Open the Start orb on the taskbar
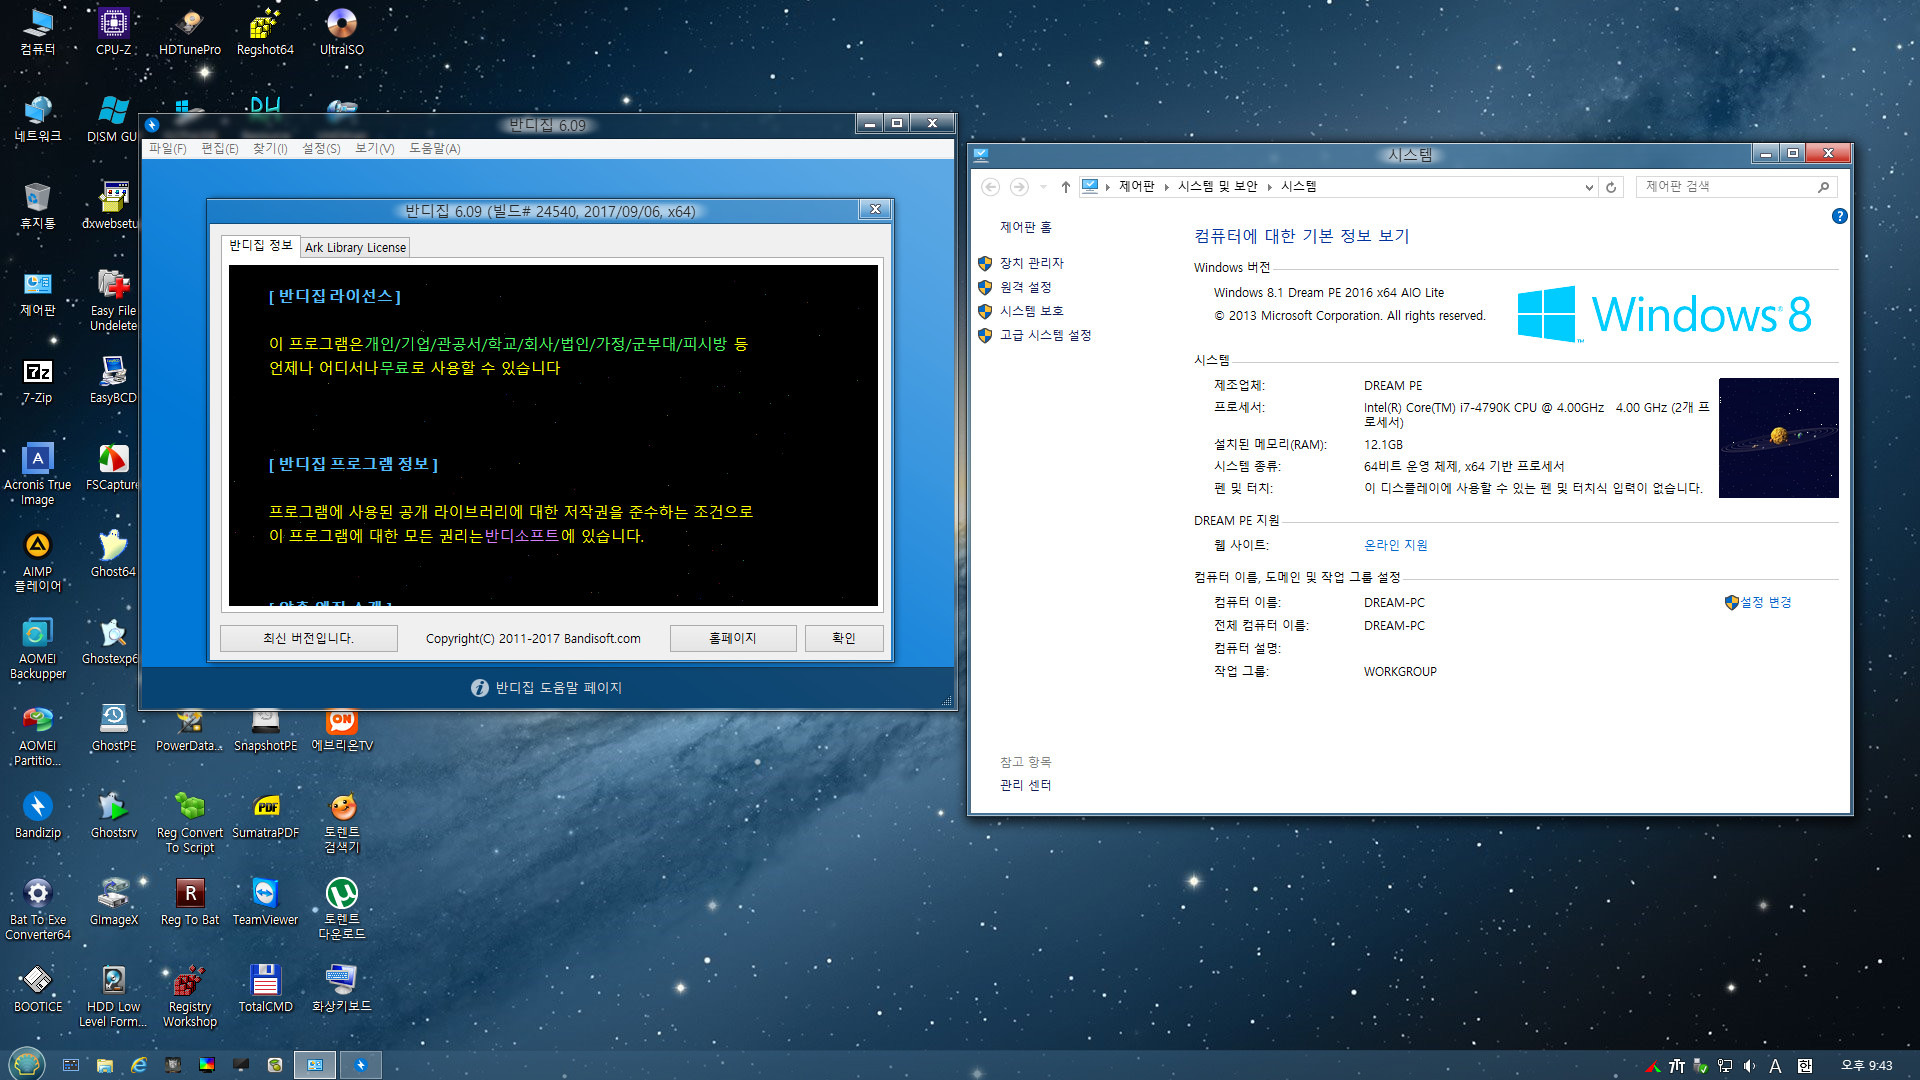Image resolution: width=1920 pixels, height=1080 pixels. (x=27, y=1064)
